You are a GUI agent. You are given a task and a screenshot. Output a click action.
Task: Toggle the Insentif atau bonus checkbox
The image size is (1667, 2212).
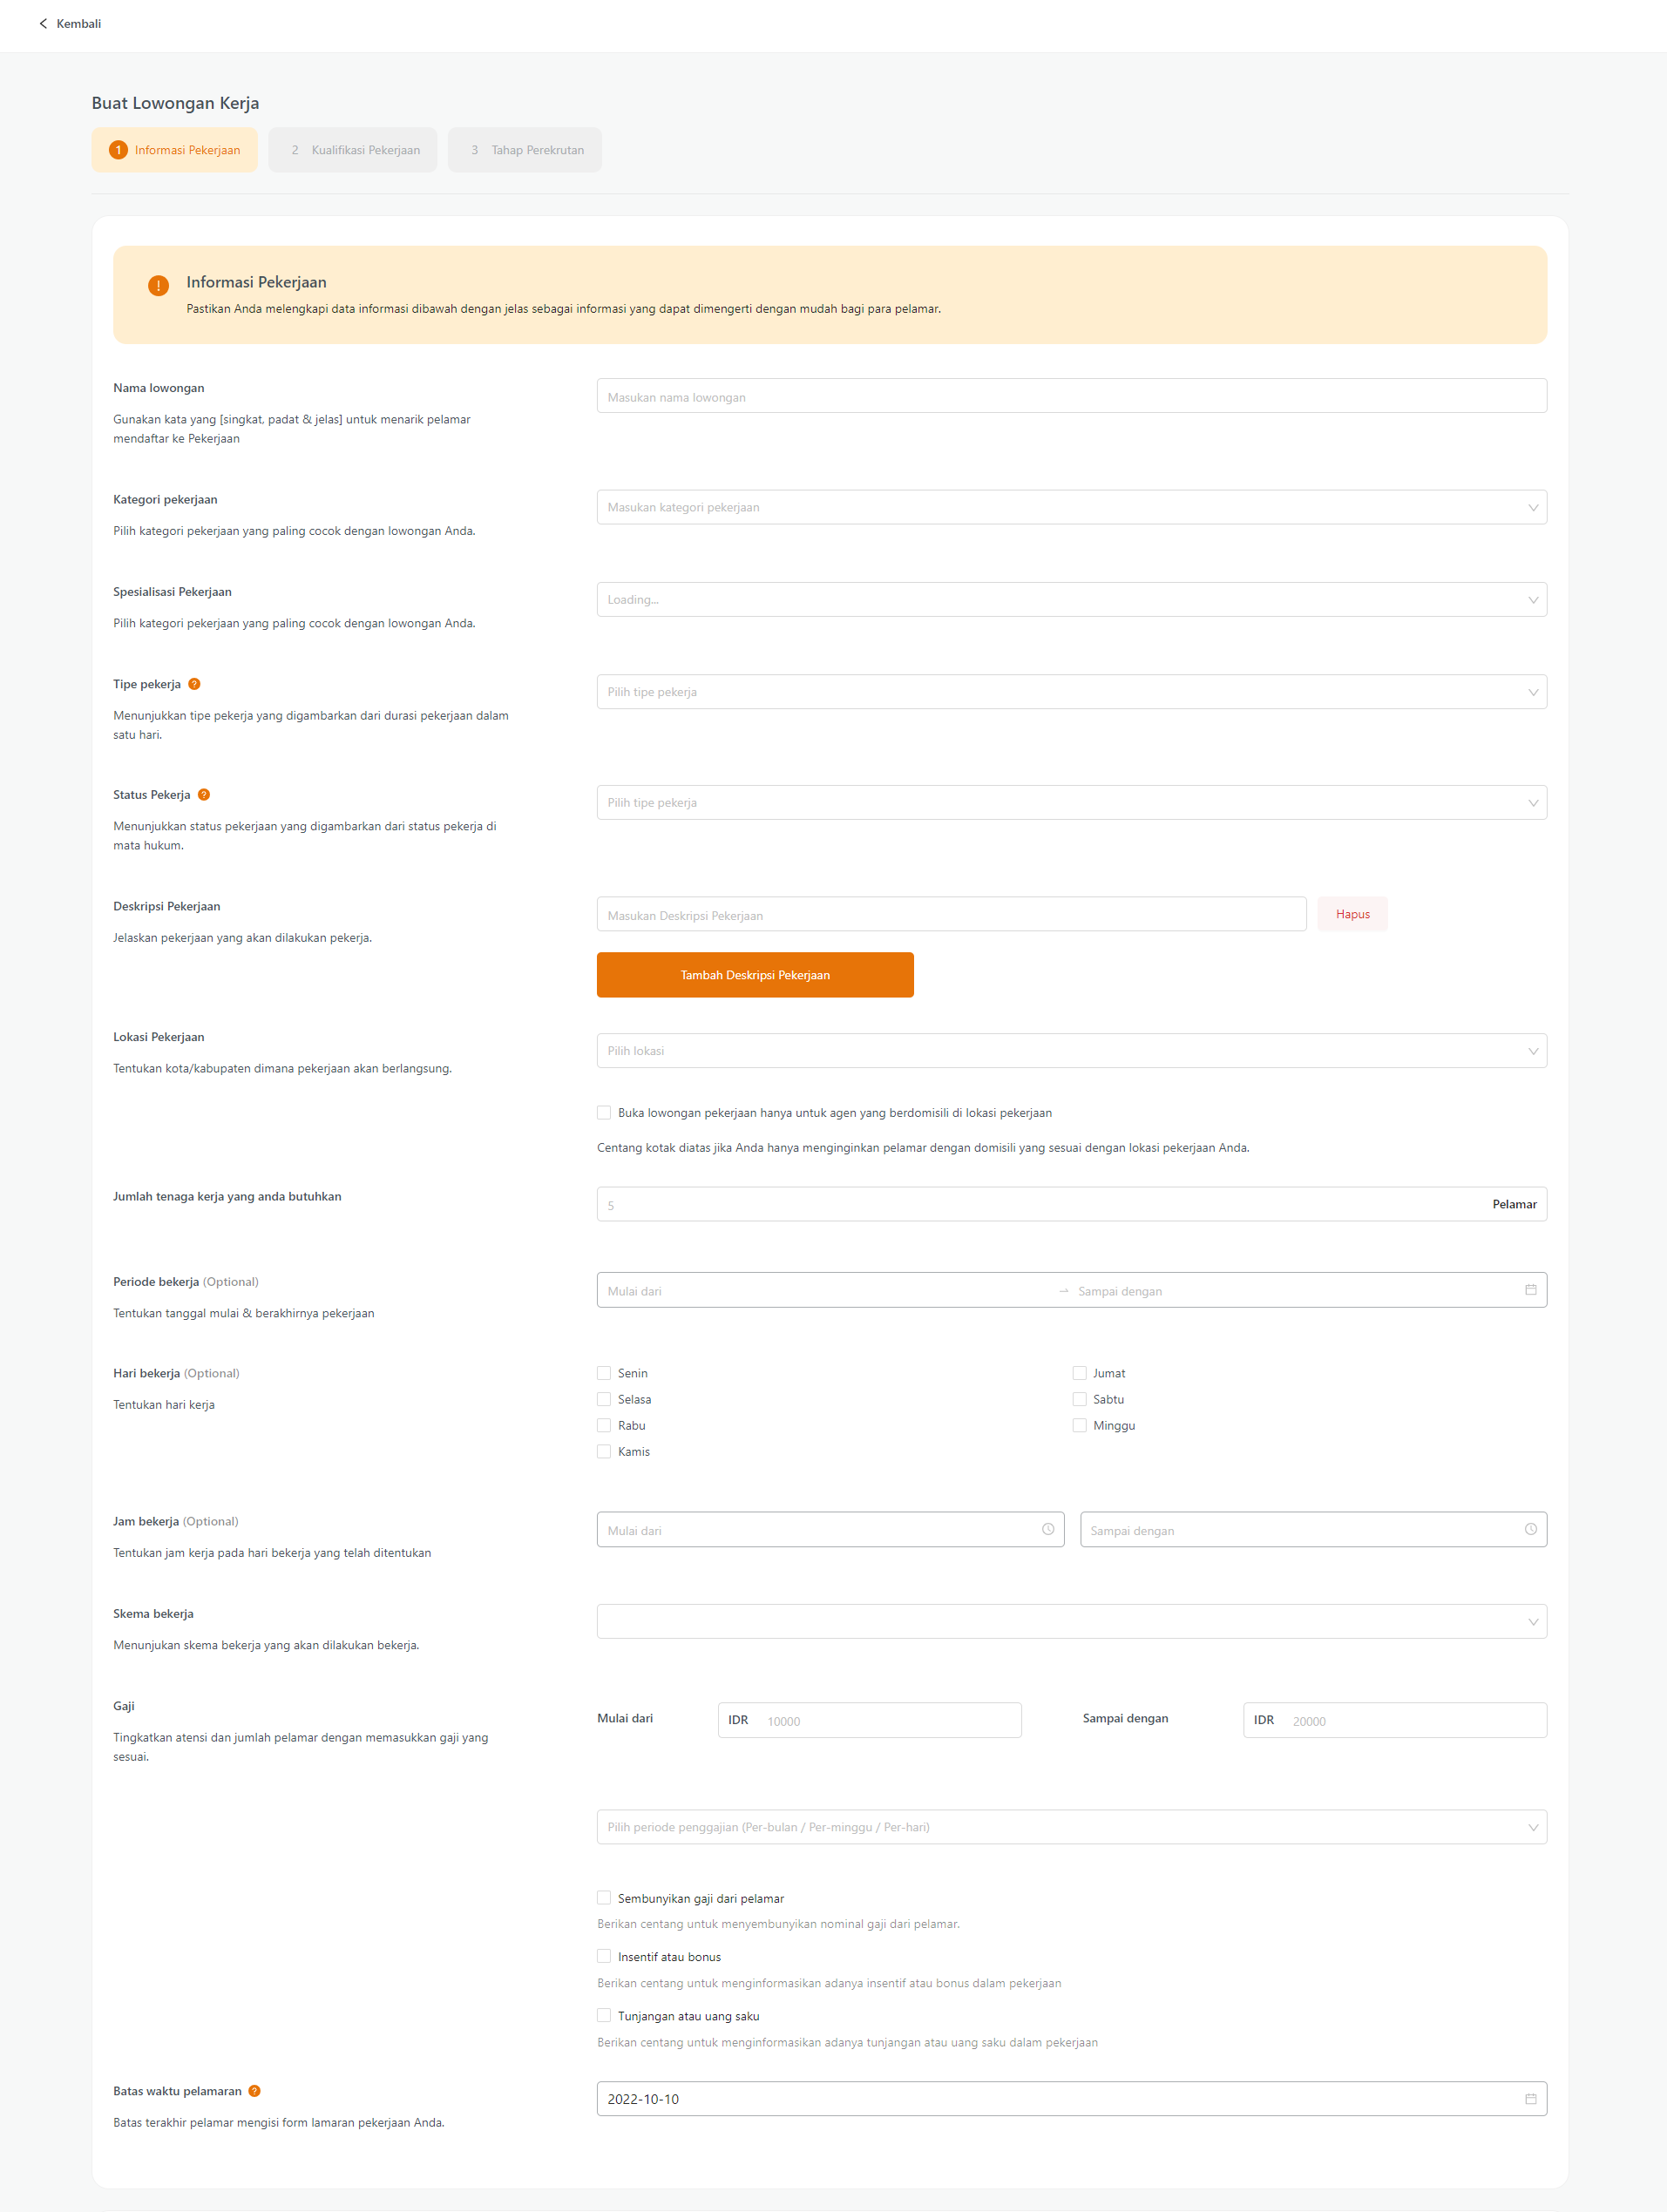coord(604,1956)
